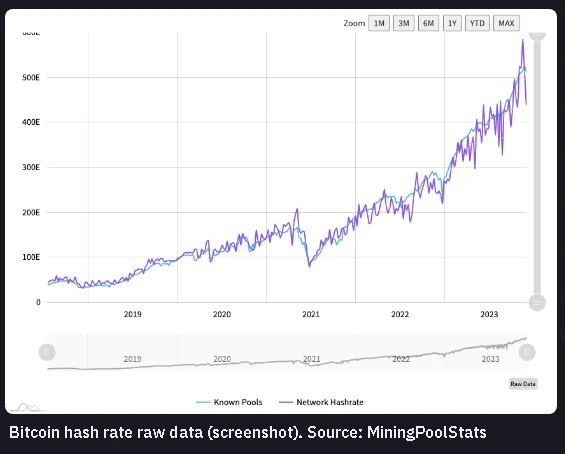565x454 pixels.
Task: Show the MAX time range
Action: click(506, 23)
